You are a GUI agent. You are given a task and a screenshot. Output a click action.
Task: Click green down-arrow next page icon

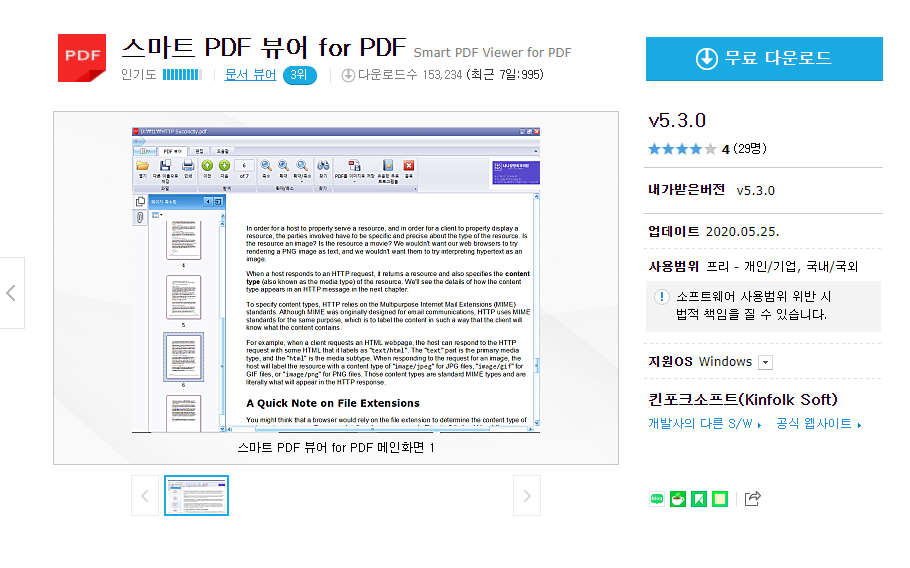click(225, 166)
